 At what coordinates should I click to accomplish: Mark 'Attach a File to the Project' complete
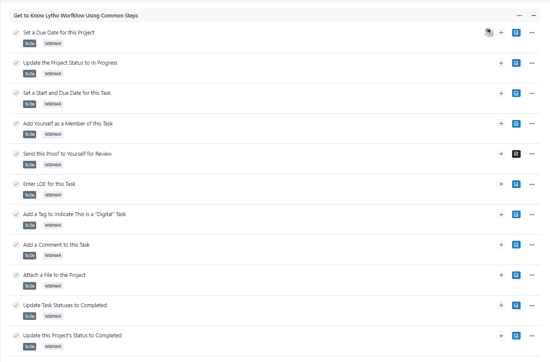tap(16, 275)
